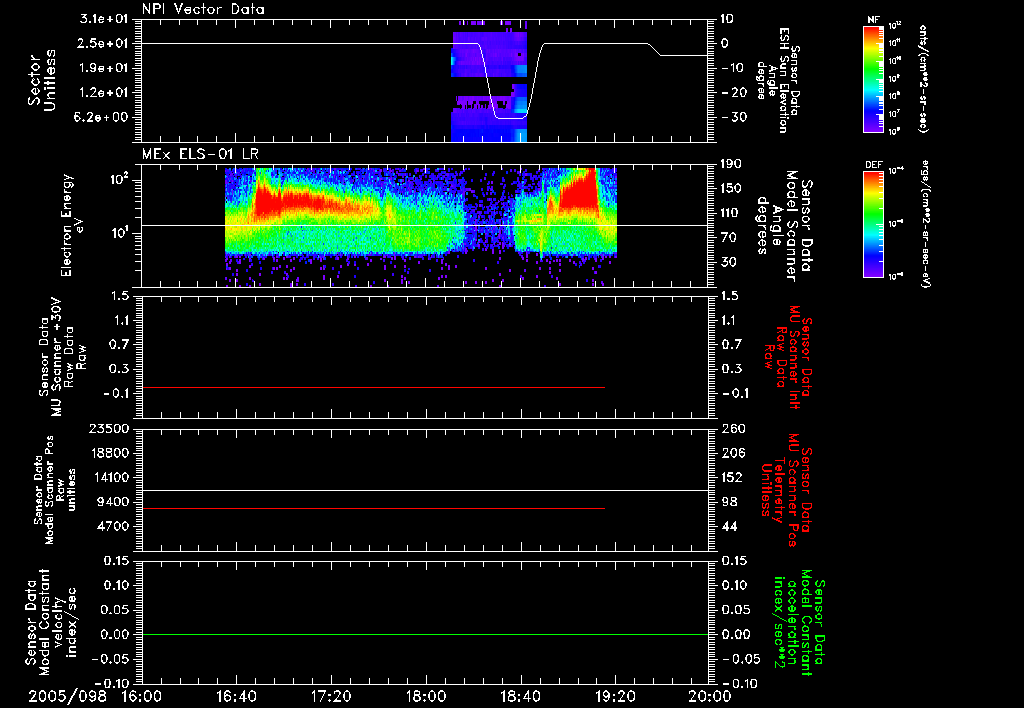Click the 'Model Scanner Pos Raw unitless' label

pos(55,490)
